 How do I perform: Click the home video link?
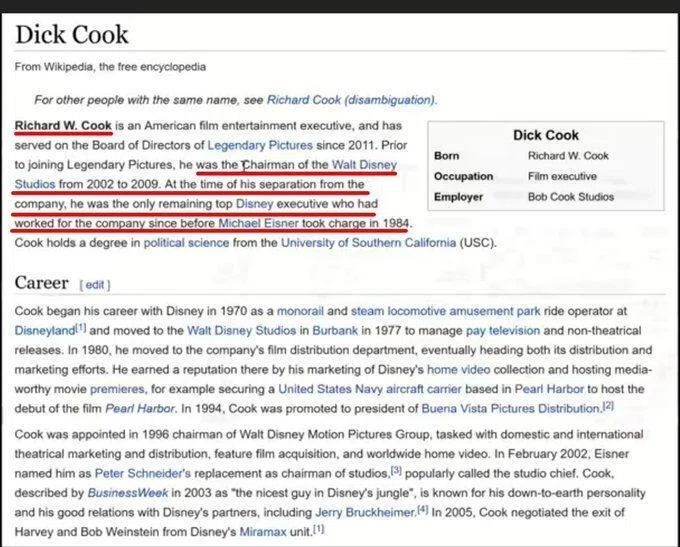tap(458, 370)
